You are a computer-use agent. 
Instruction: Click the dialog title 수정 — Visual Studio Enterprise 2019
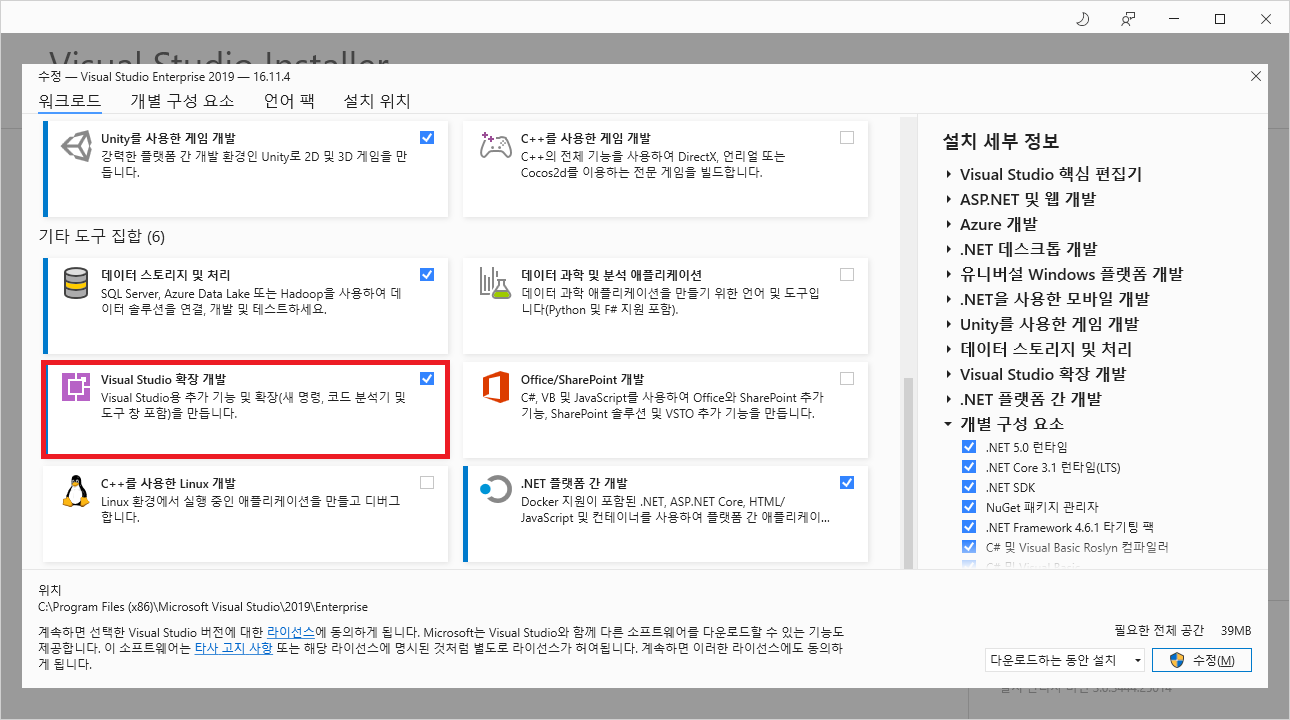[x=164, y=76]
